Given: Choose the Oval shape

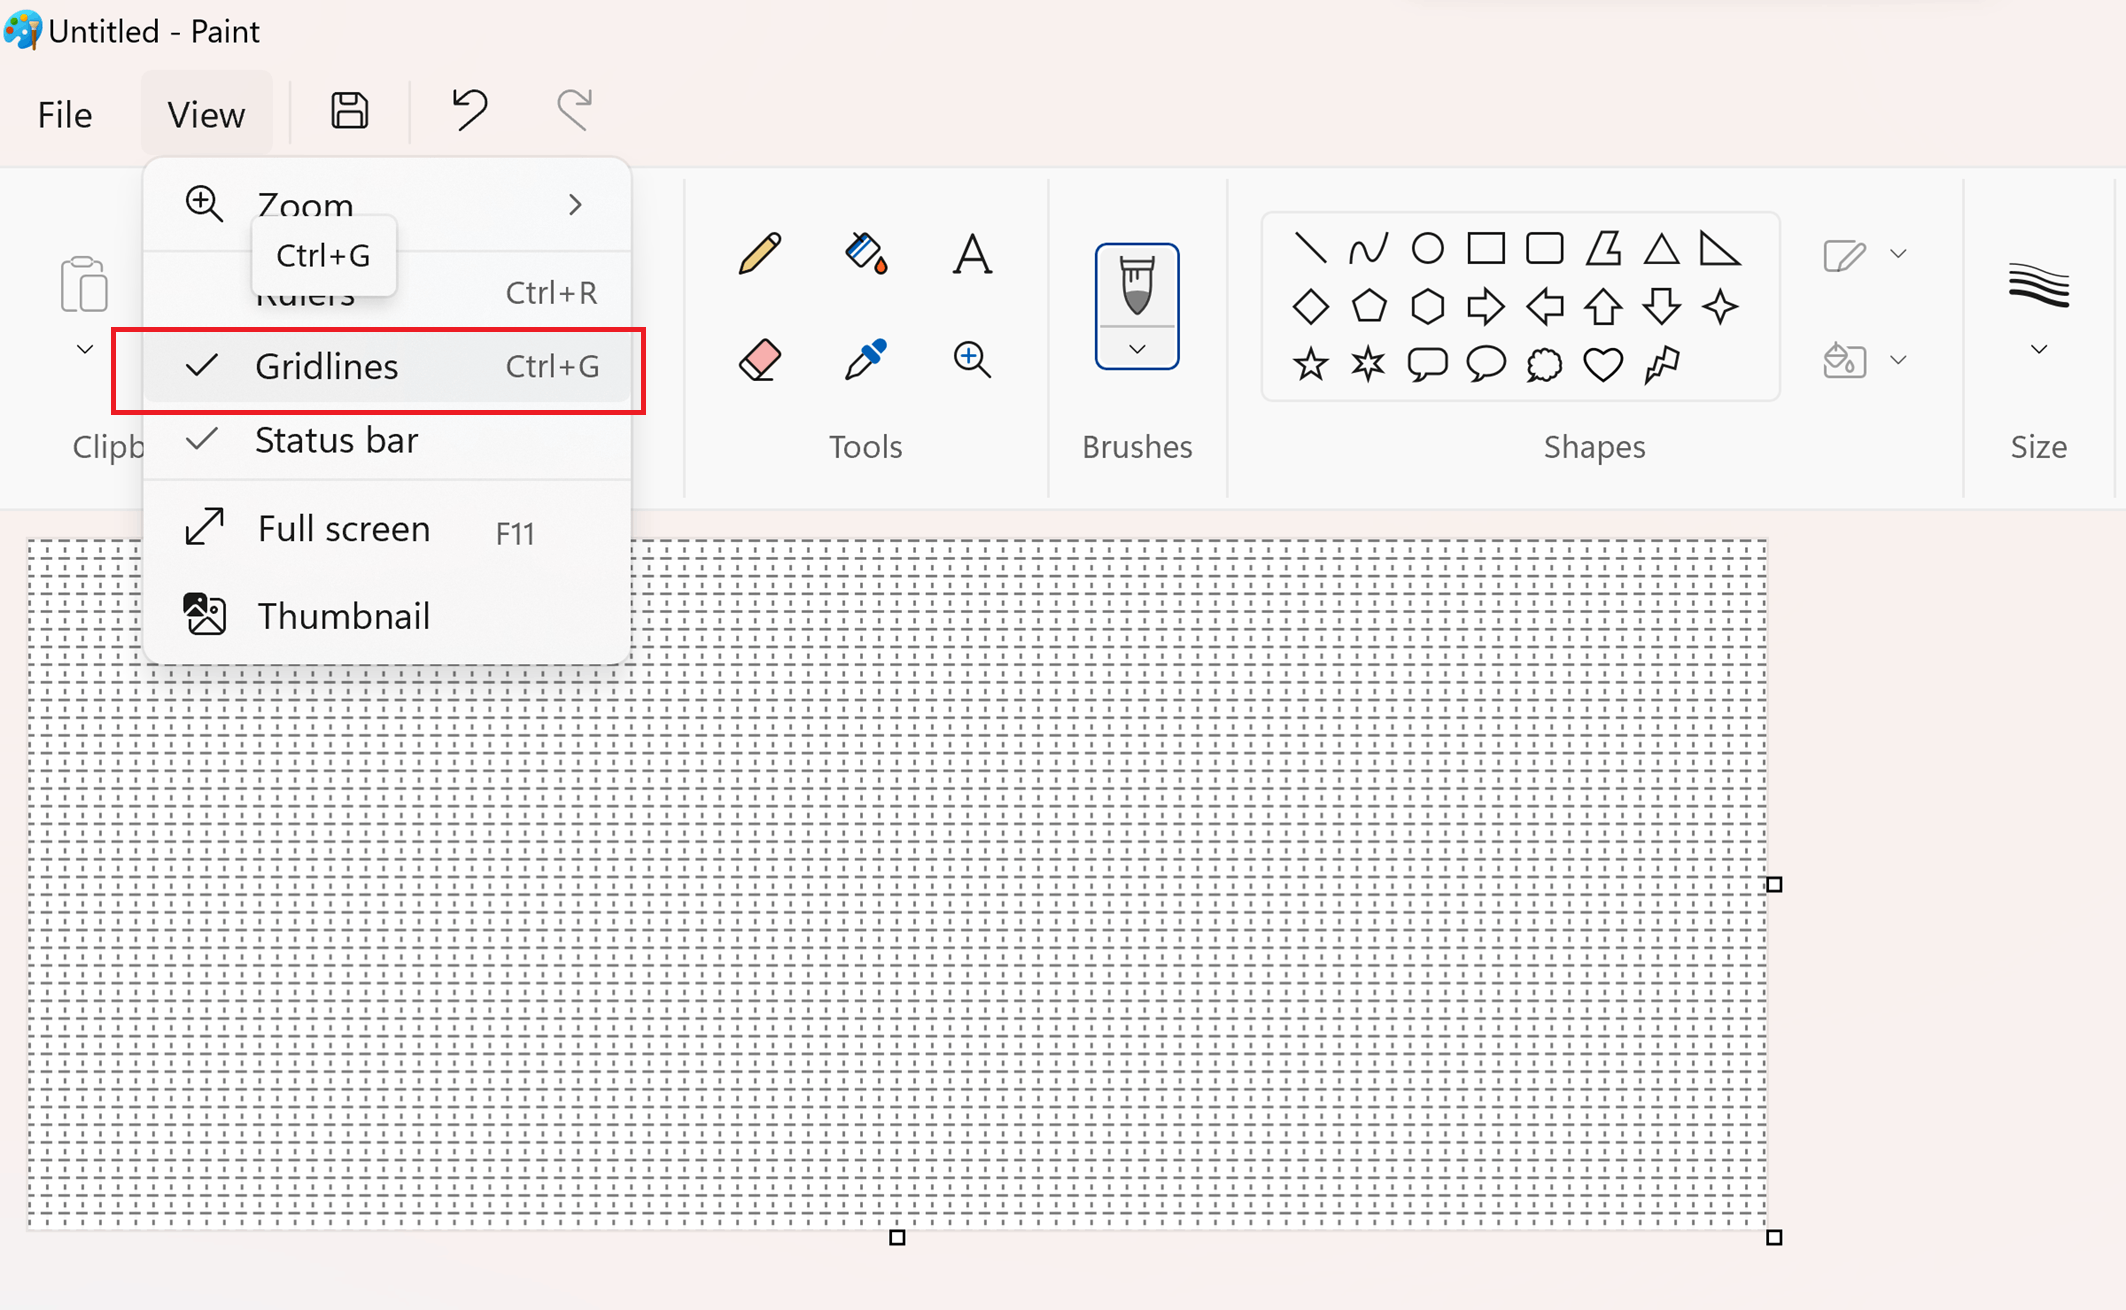Looking at the screenshot, I should point(1427,248).
